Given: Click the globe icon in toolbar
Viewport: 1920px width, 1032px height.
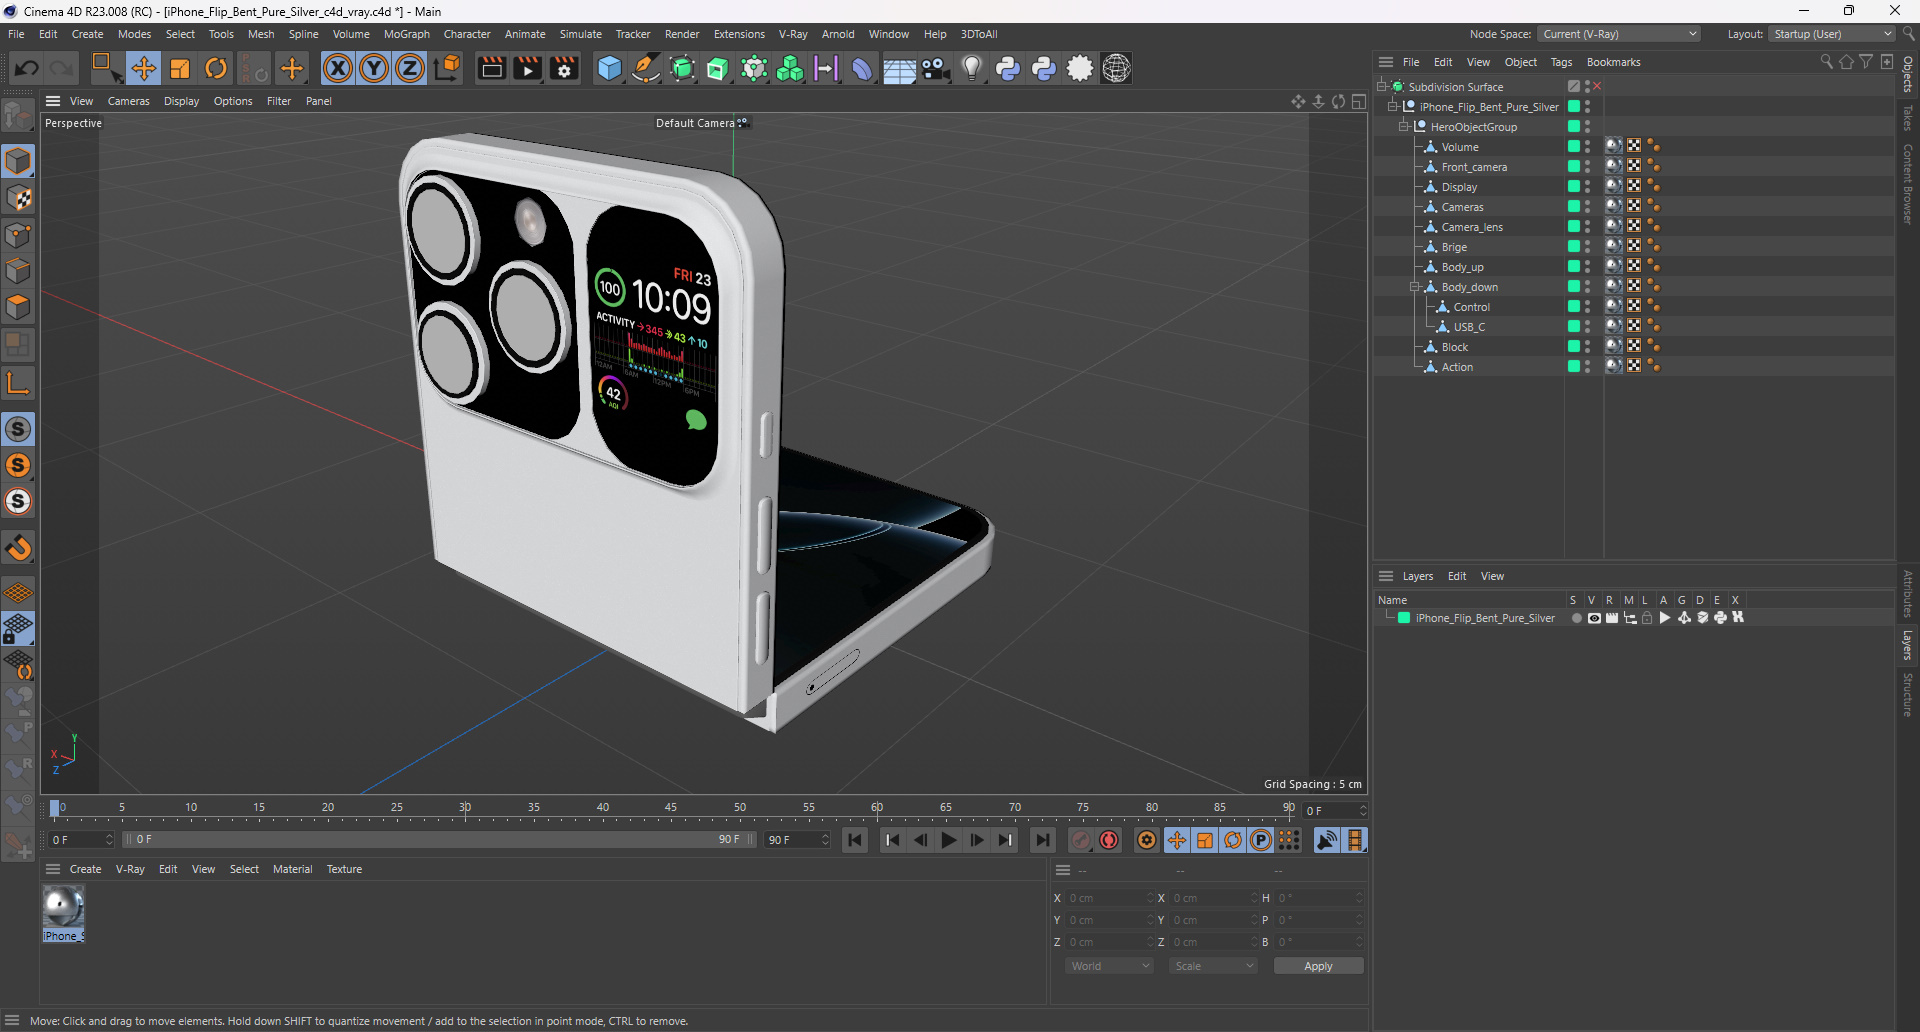Looking at the screenshot, I should coord(1116,68).
